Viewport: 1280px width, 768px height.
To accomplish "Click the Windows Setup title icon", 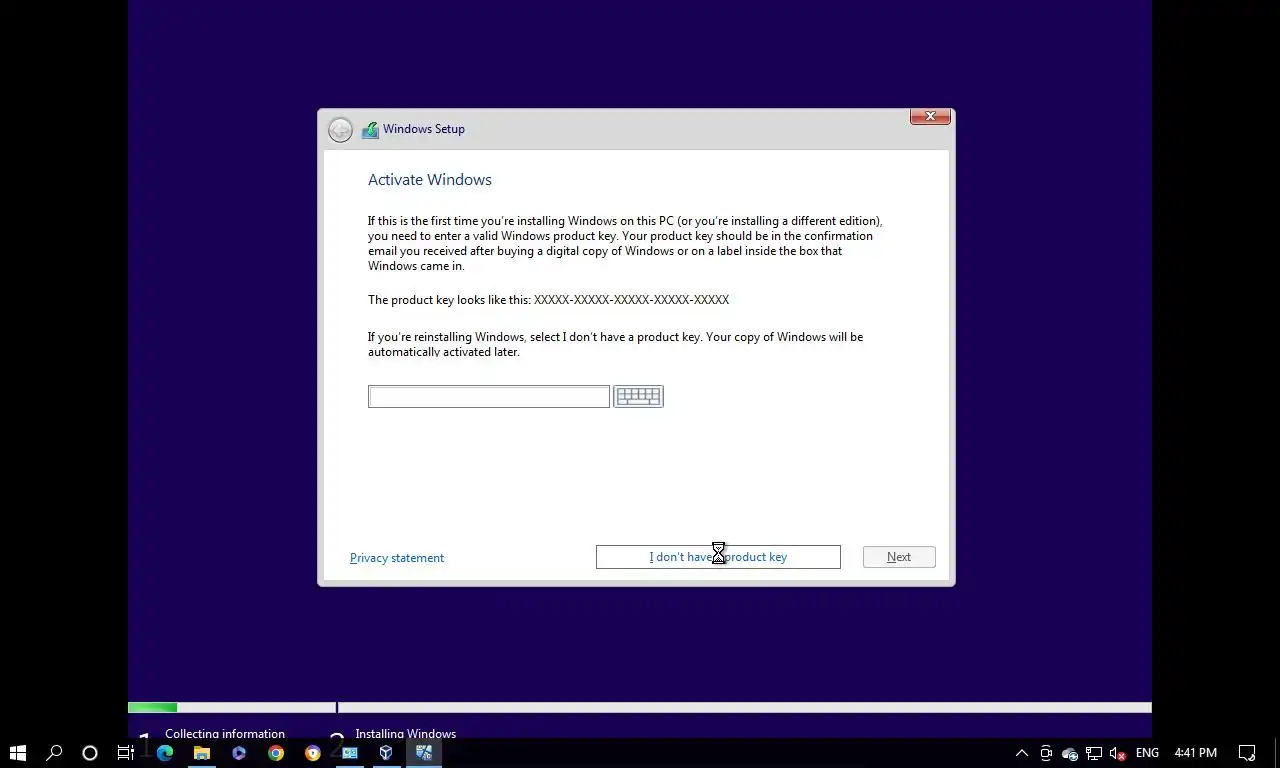I will 370,130.
